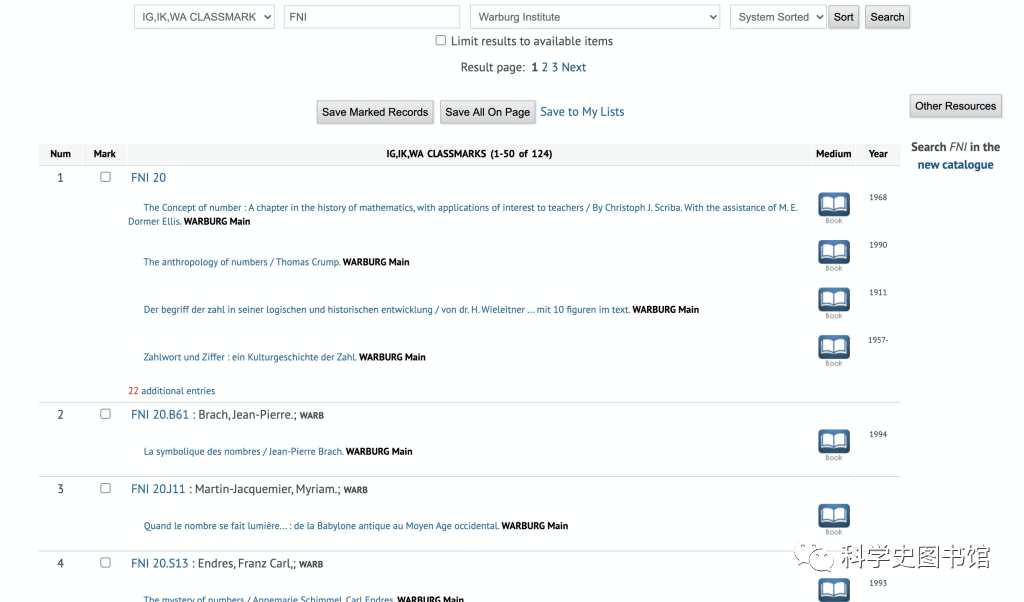Click Save All On Page button
The width and height of the screenshot is (1024, 602).
pyautogui.click(x=487, y=112)
